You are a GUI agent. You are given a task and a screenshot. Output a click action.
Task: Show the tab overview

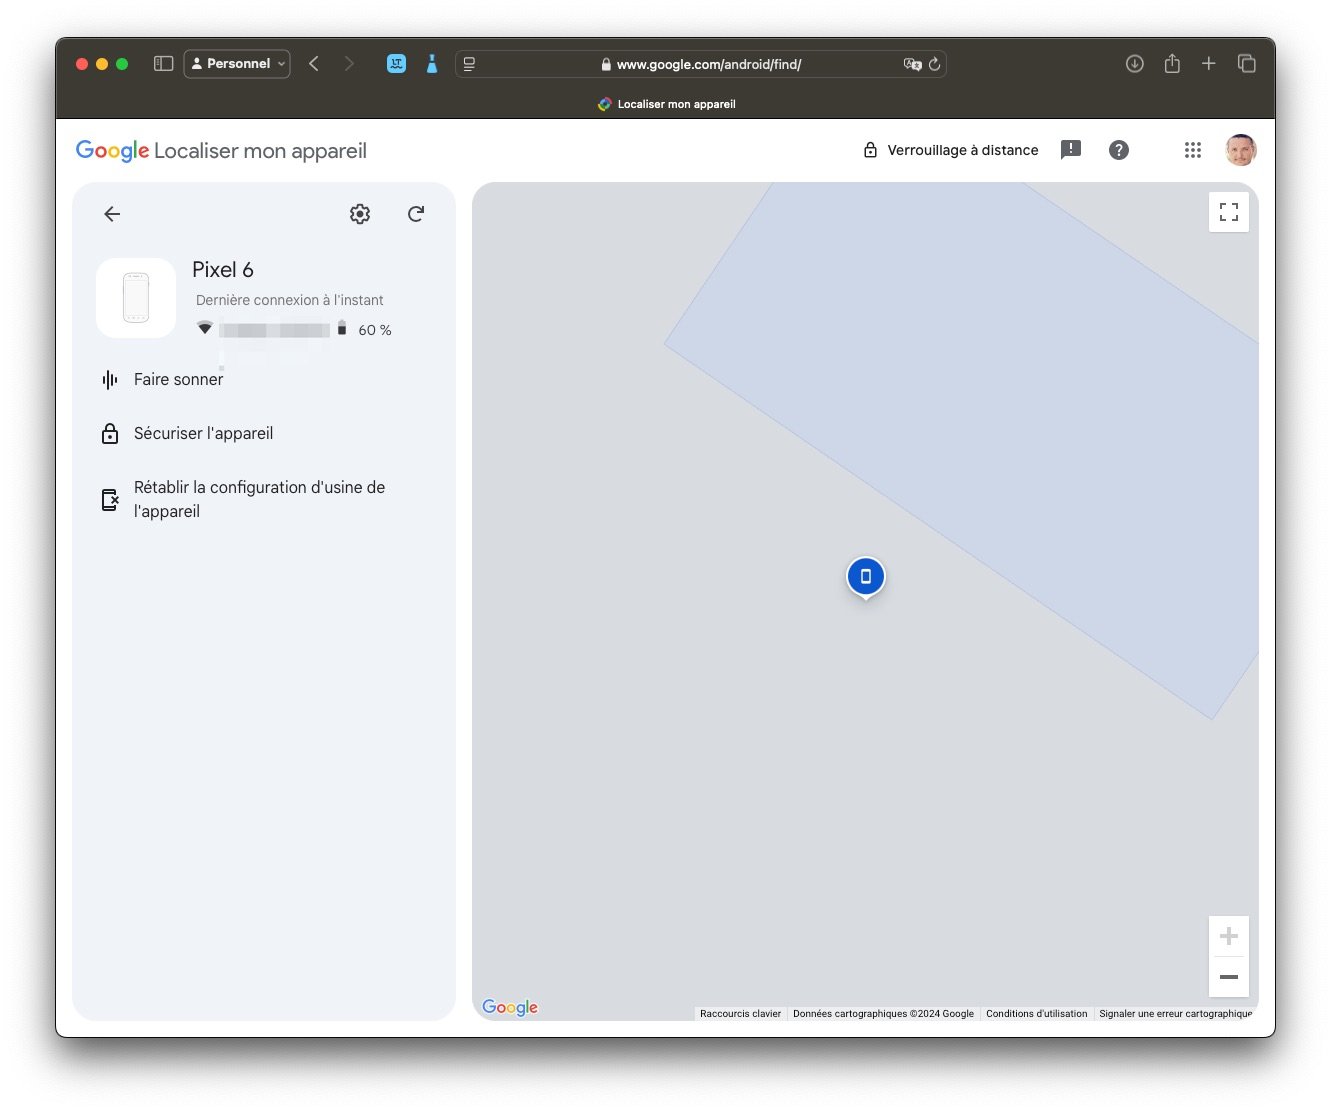tap(1247, 64)
